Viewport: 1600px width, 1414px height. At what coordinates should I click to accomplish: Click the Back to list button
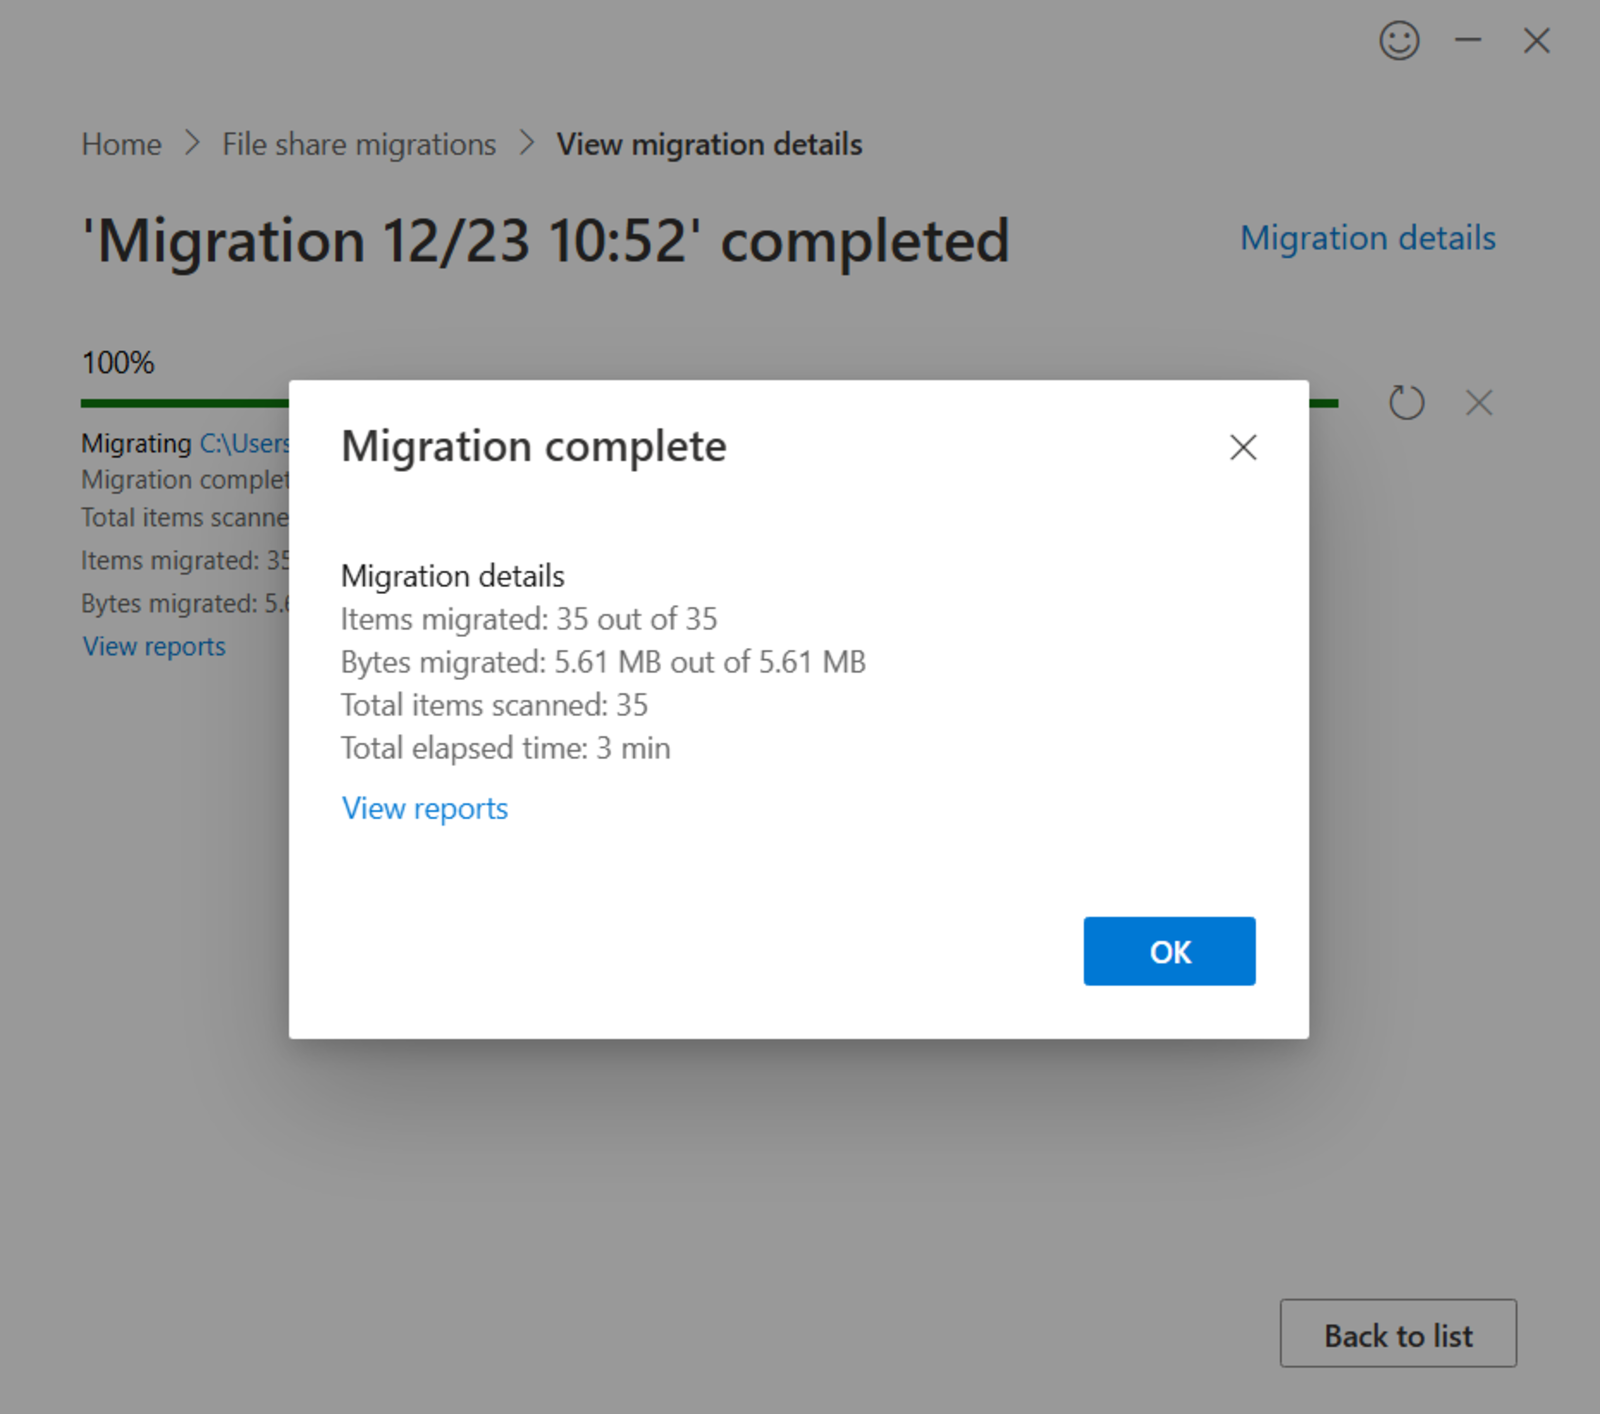coord(1398,1334)
